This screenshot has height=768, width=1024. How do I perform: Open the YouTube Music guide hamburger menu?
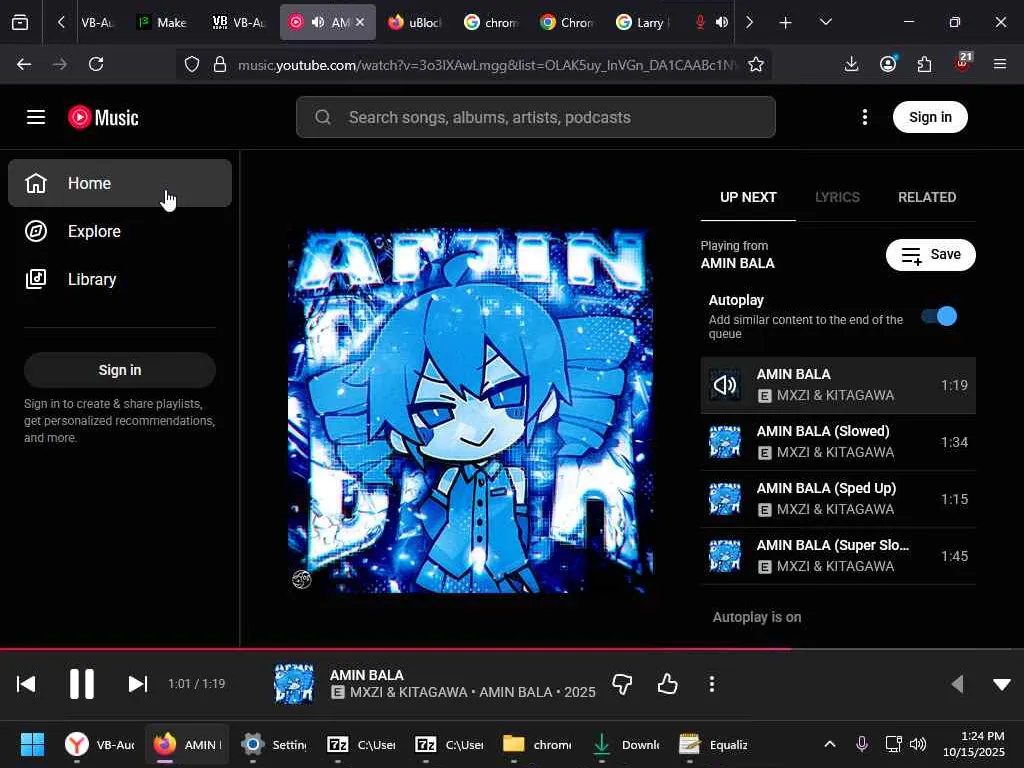tap(36, 118)
